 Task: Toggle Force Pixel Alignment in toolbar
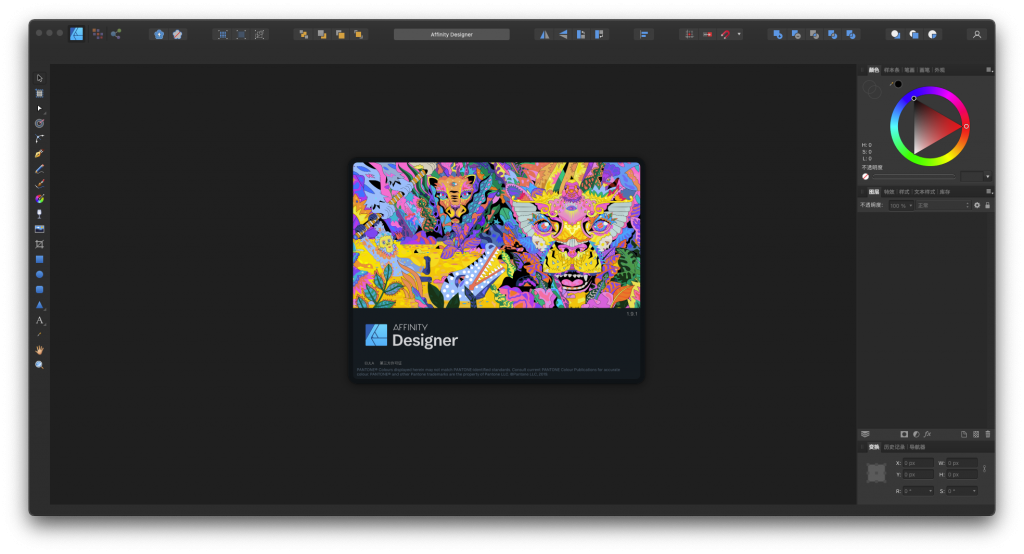coord(707,35)
